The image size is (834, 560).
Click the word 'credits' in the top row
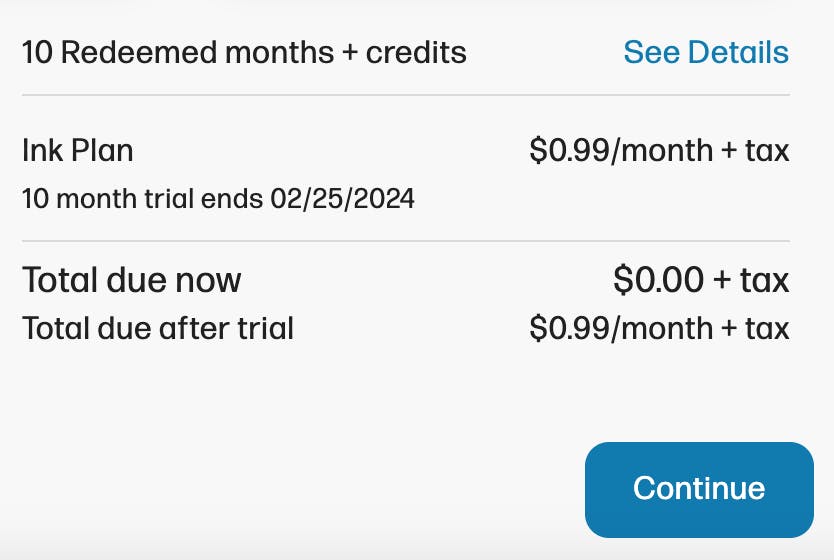416,52
